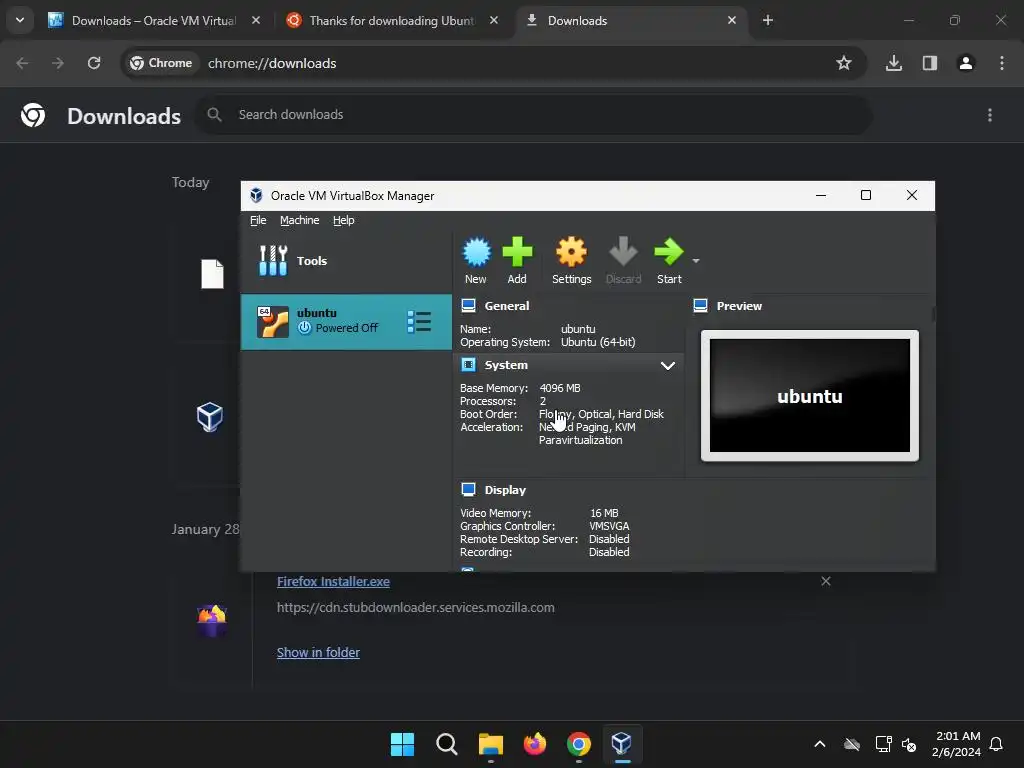Switch to the Downloads – Oracle VM VirtualBox tab
The height and width of the screenshot is (768, 1024).
[155, 20]
